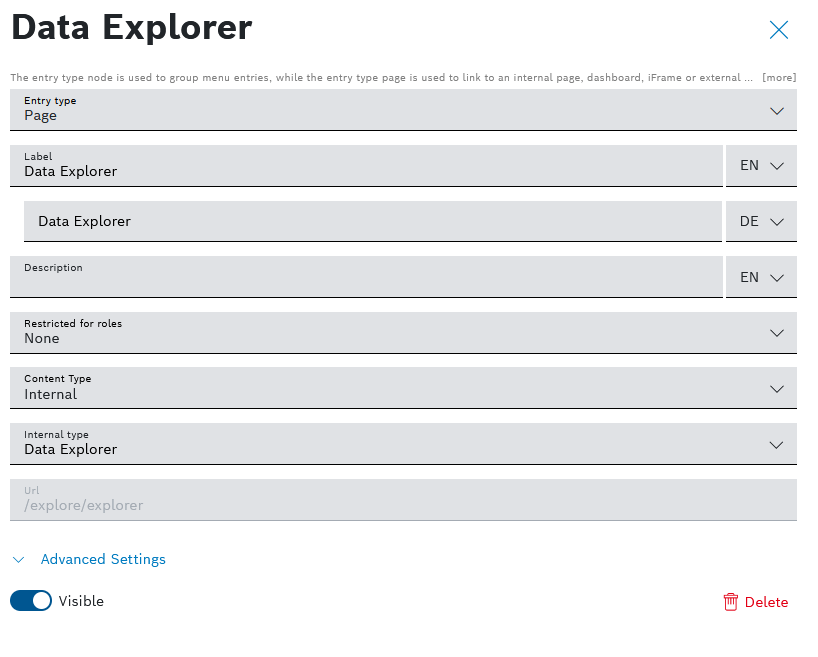Screen dimensions: 818x657
Task: Click the English Label input field
Action: click(366, 171)
